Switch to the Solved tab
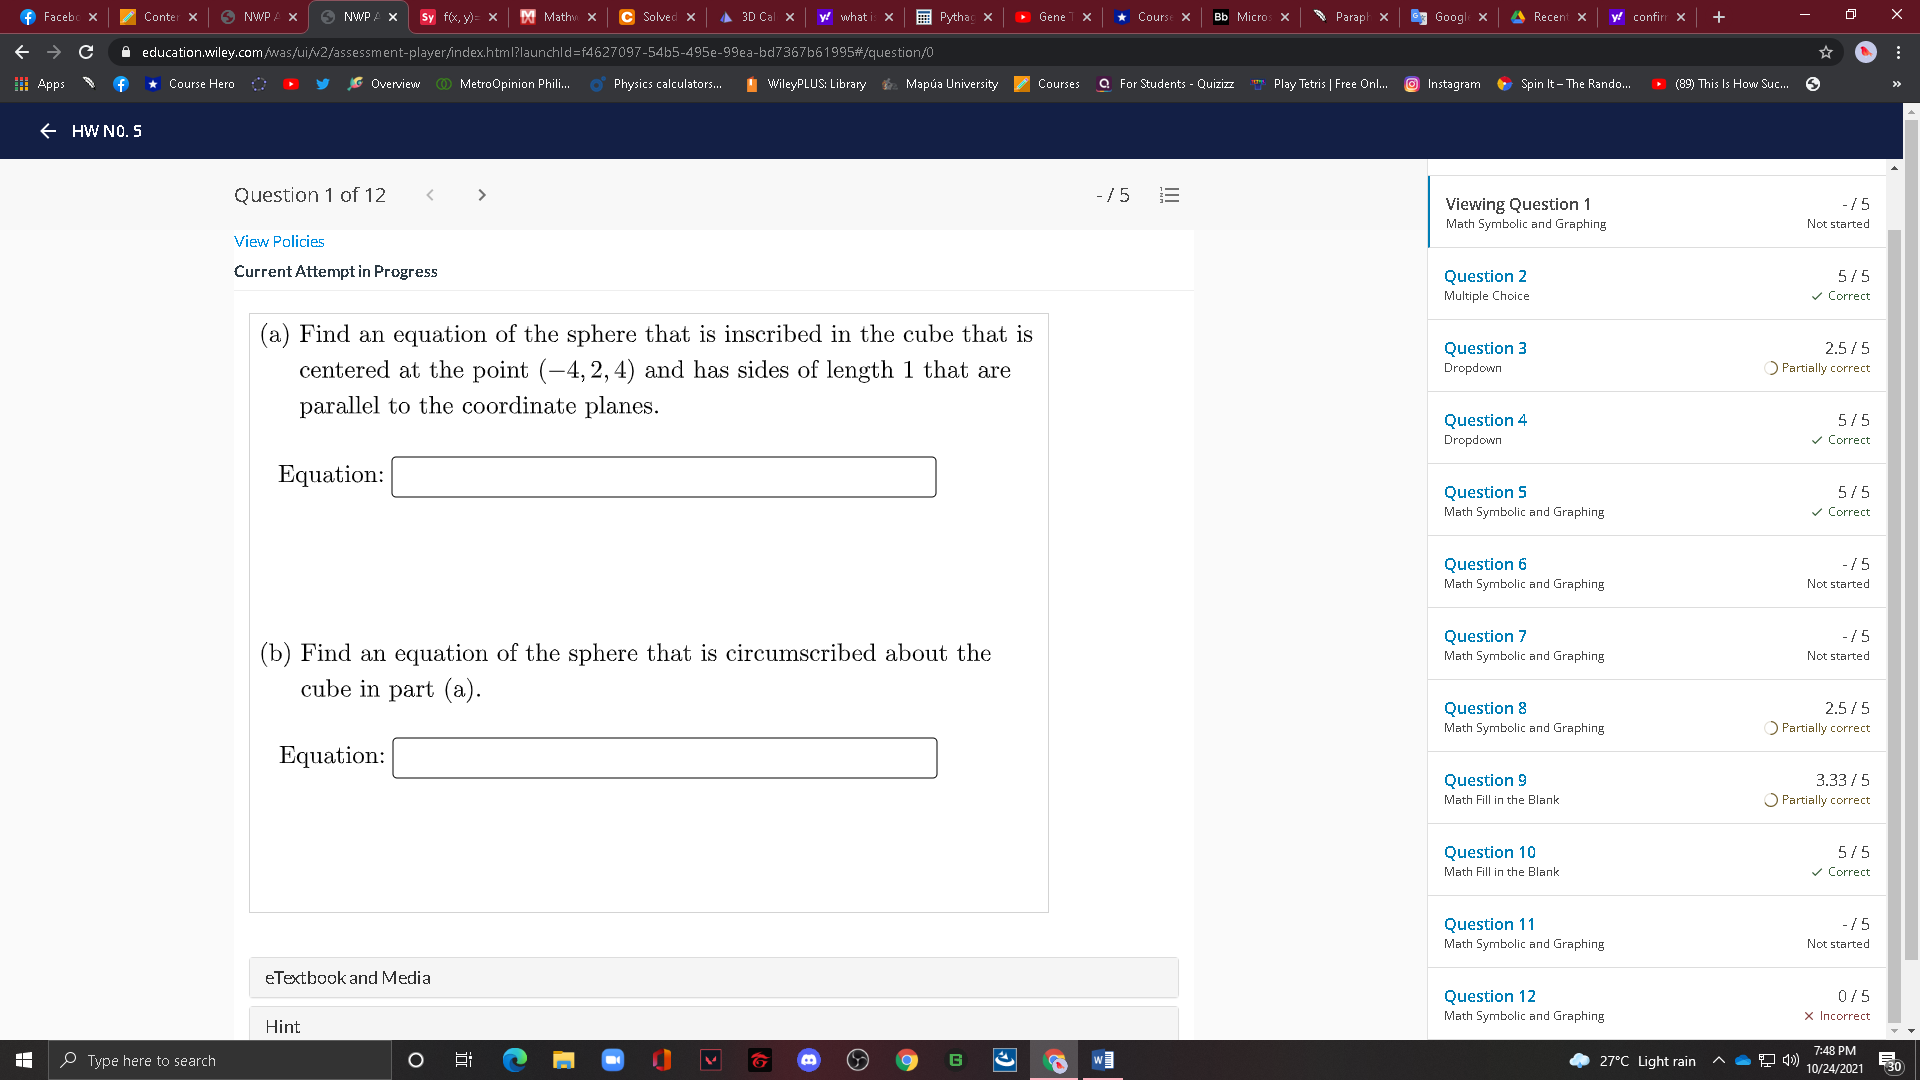 [x=655, y=16]
